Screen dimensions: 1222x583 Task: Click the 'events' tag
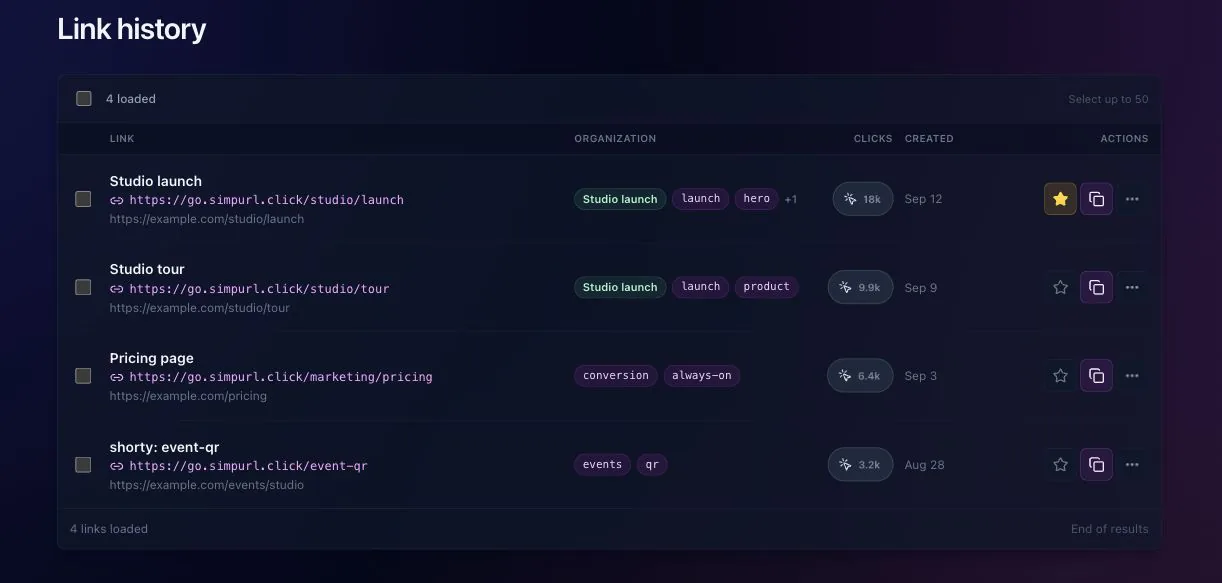[602, 465]
